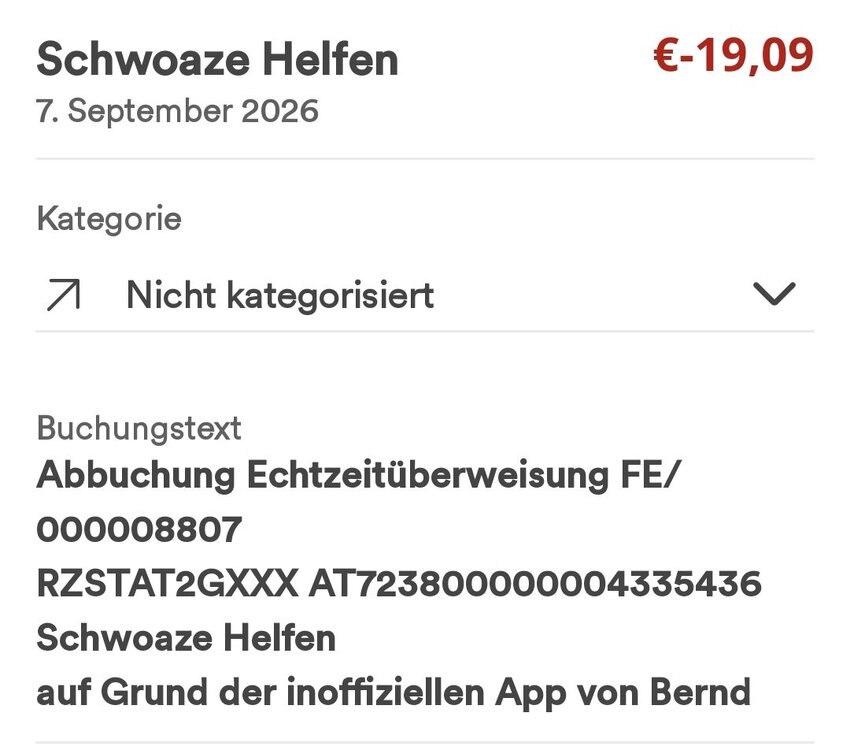This screenshot has width=850, height=750.
Task: Select the BIC code RZSTAT2GXXX
Action: click(x=168, y=584)
